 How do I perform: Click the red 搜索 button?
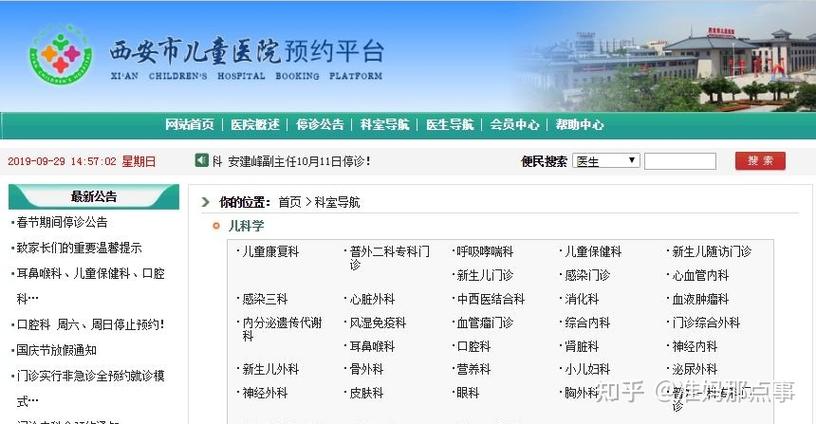pos(760,161)
